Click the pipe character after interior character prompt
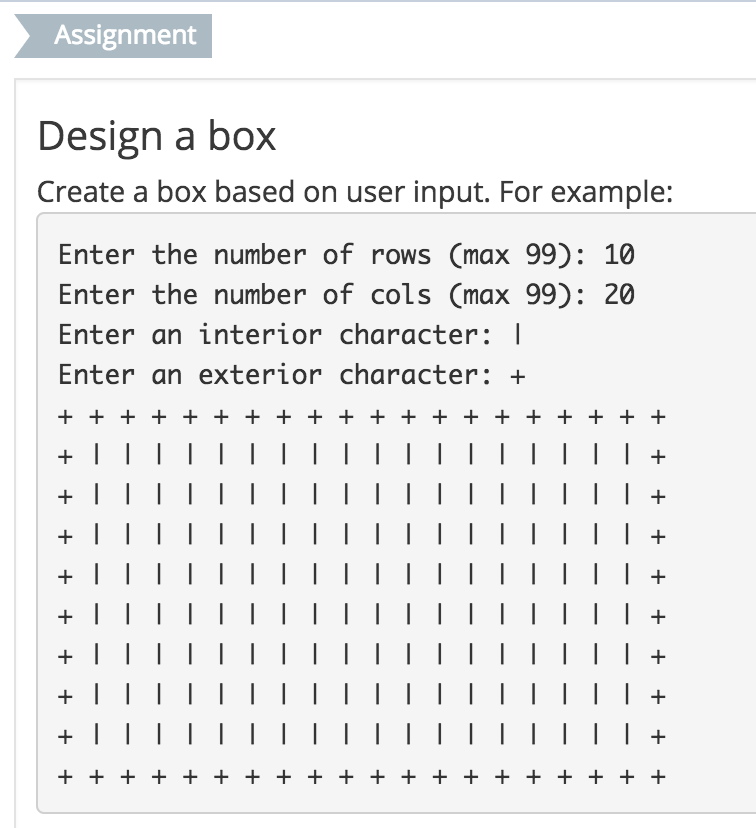Viewport: 756px width, 828px height. coord(518,335)
